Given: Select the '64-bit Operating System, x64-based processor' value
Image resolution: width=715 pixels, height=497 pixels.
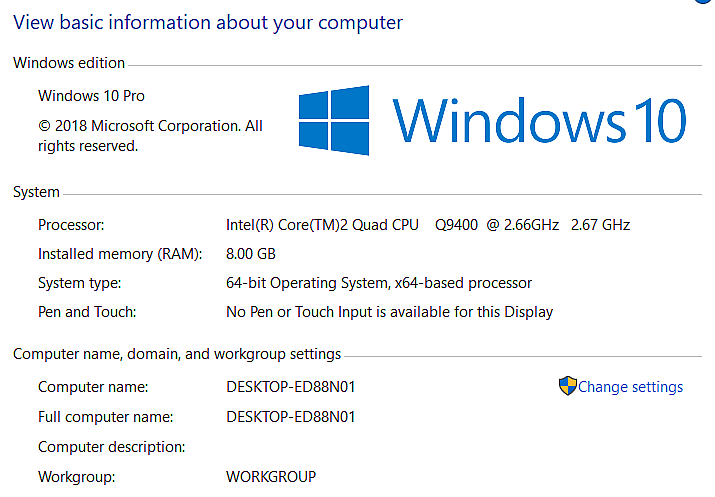Looking at the screenshot, I should [x=379, y=283].
